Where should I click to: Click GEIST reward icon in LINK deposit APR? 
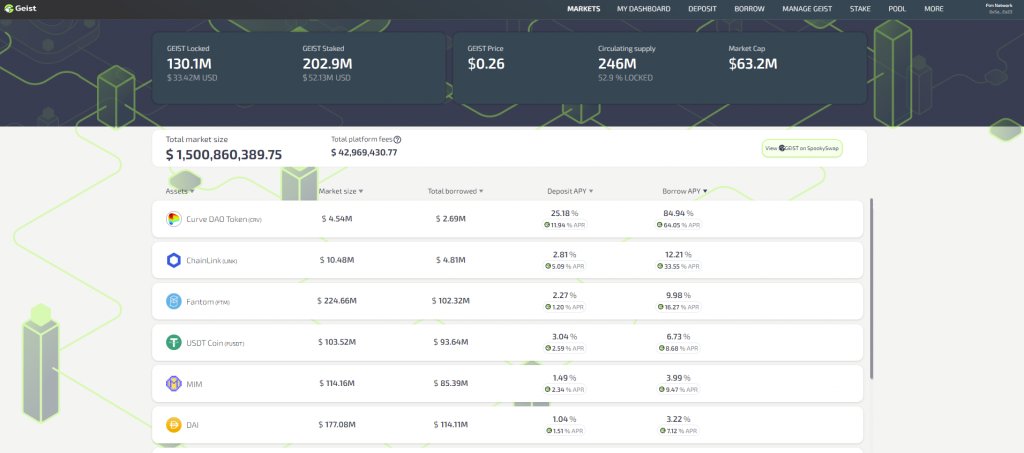tap(547, 266)
